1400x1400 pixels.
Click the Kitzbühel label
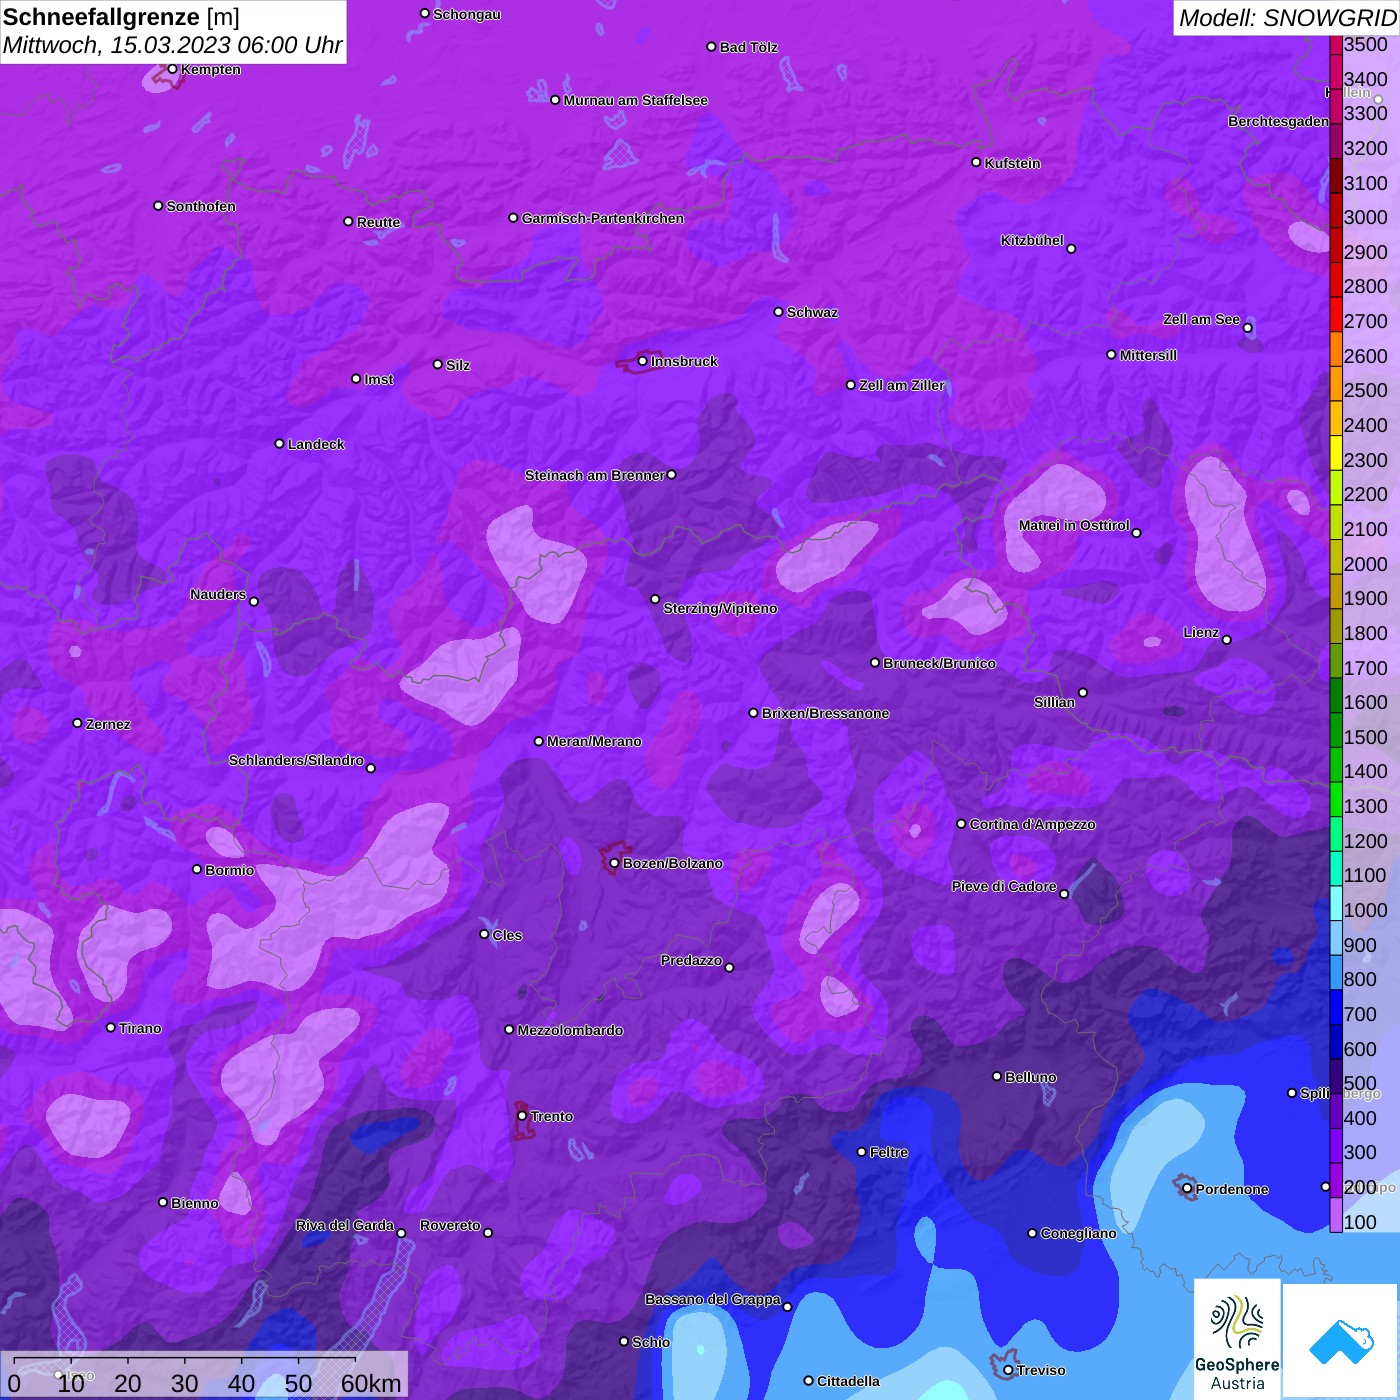pos(1032,240)
